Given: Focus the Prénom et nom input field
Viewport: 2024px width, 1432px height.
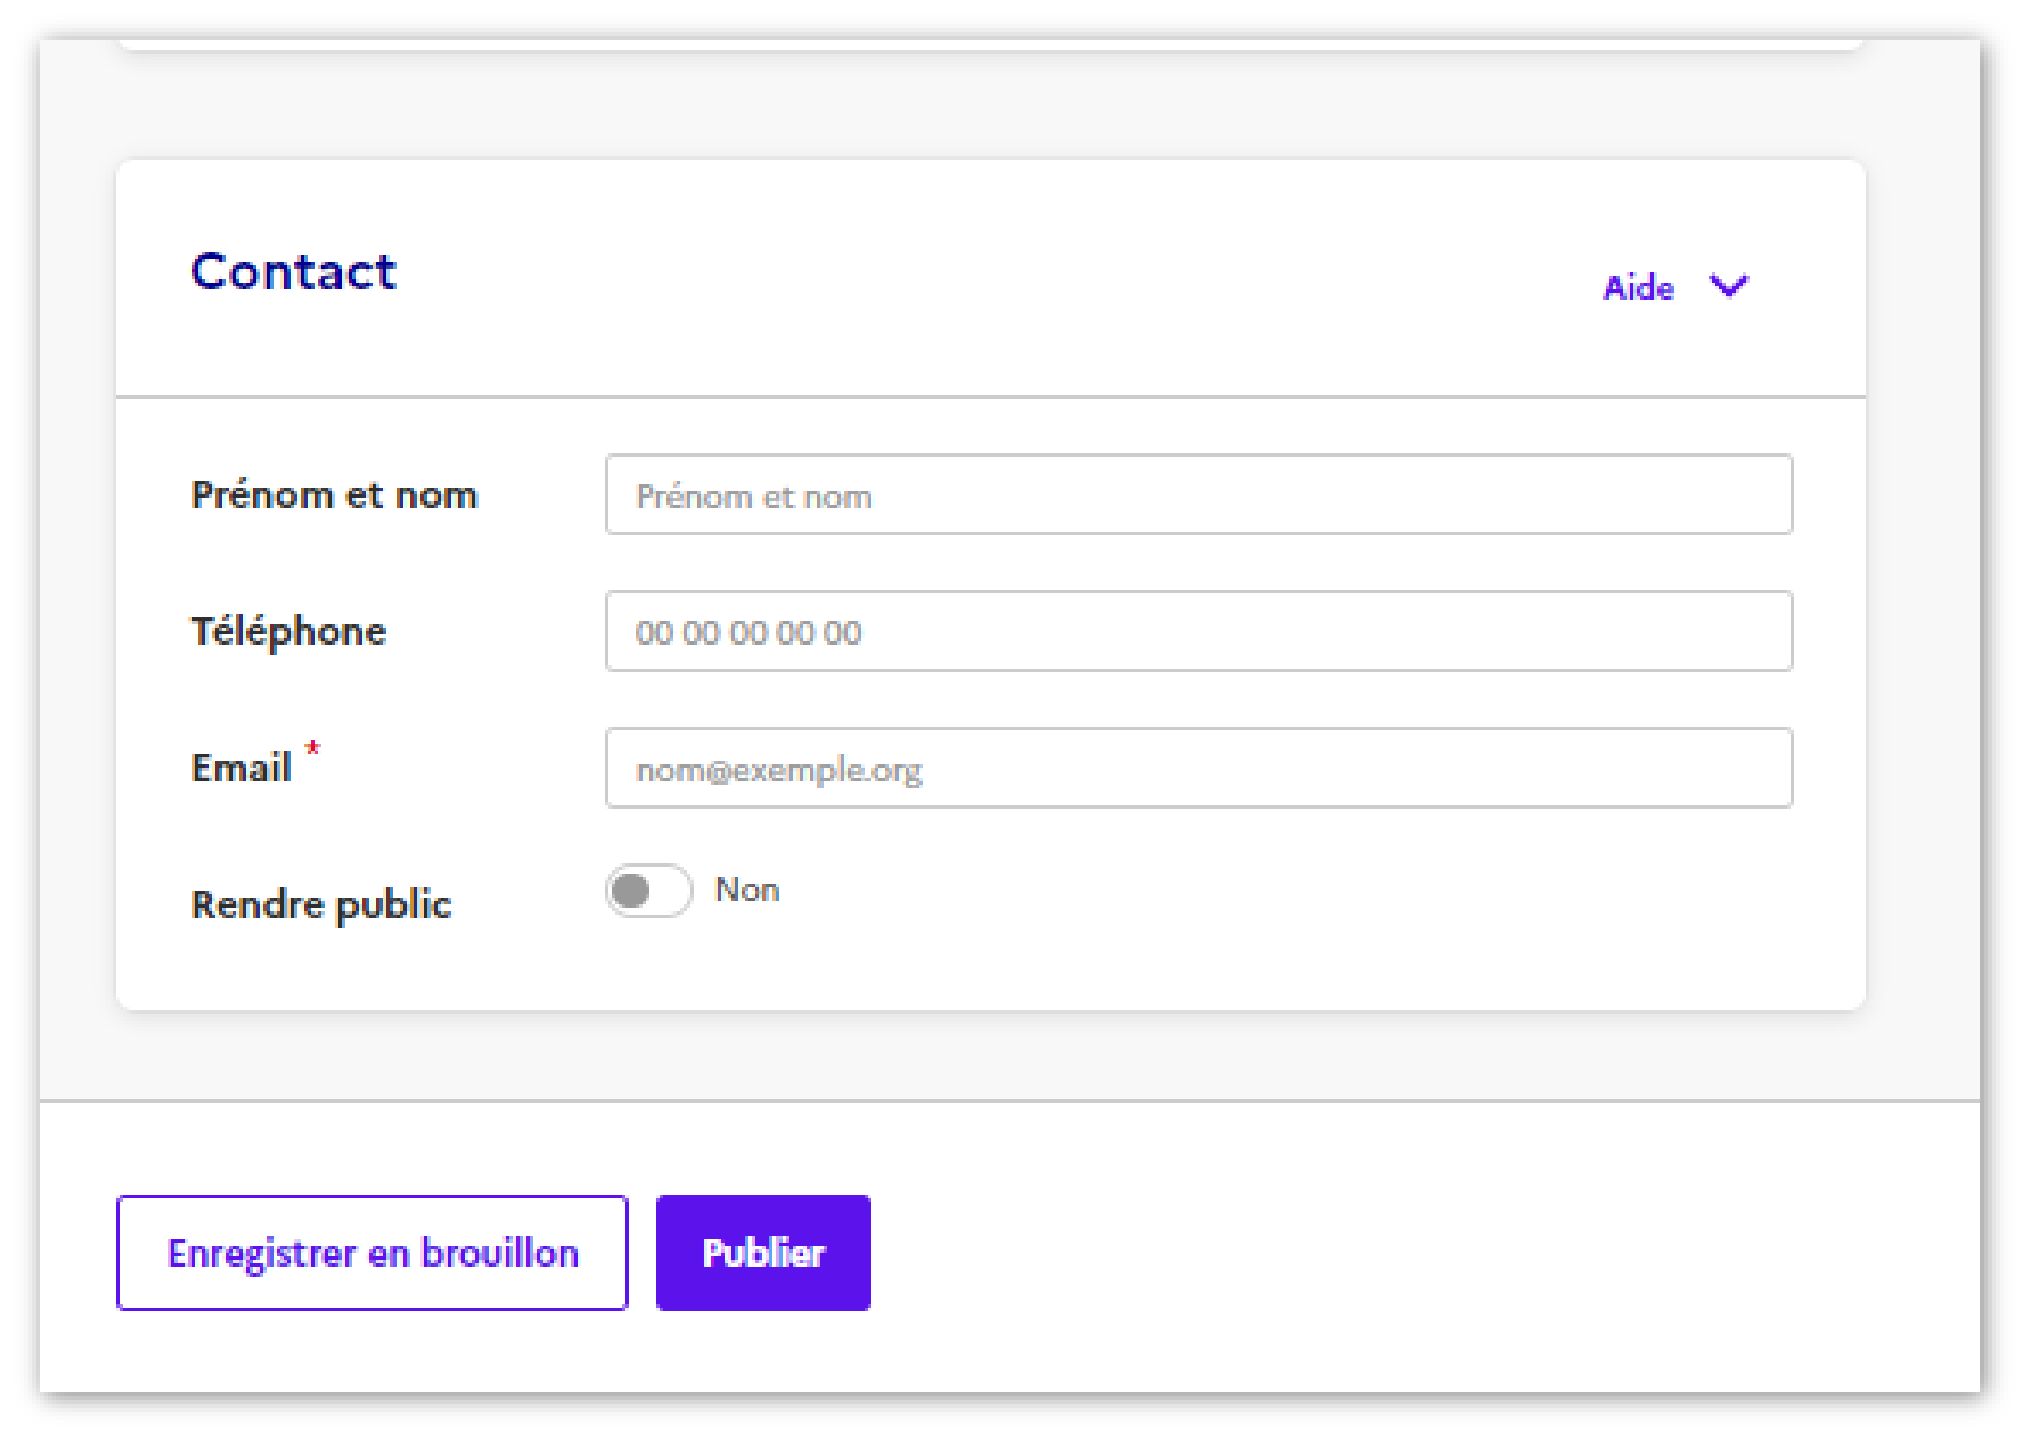Looking at the screenshot, I should tap(1198, 495).
